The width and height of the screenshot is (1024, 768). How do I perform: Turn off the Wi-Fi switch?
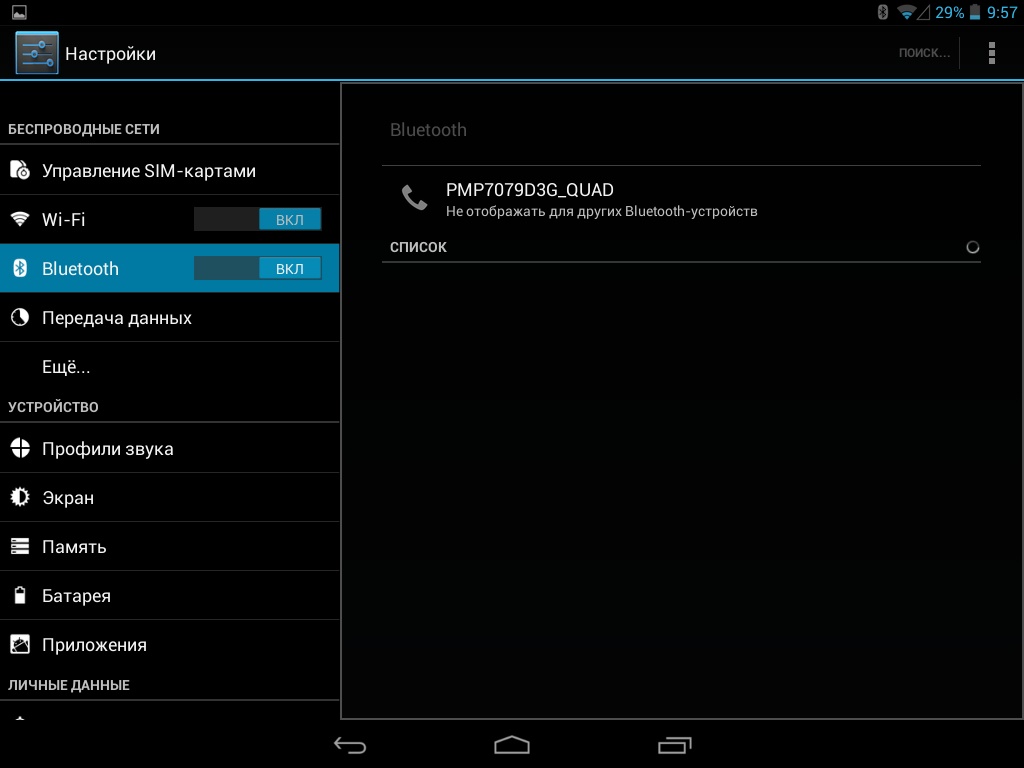click(x=257, y=219)
